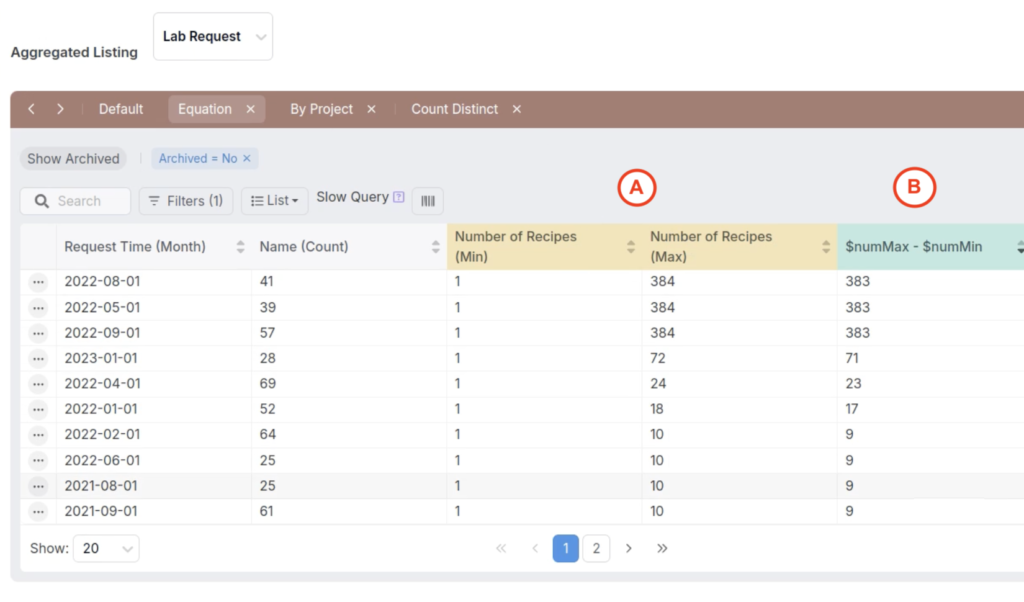Click cell 2022-08-01
1024x602 pixels.
pyautogui.click(x=102, y=281)
